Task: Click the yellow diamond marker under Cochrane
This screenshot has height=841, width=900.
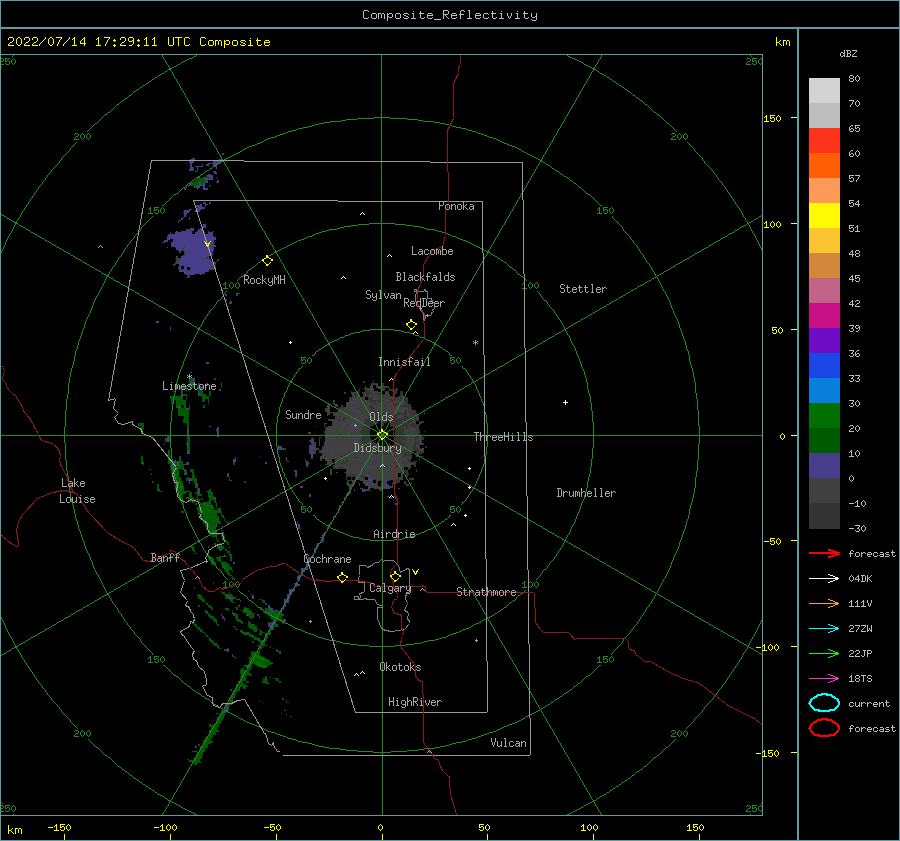Action: point(342,577)
